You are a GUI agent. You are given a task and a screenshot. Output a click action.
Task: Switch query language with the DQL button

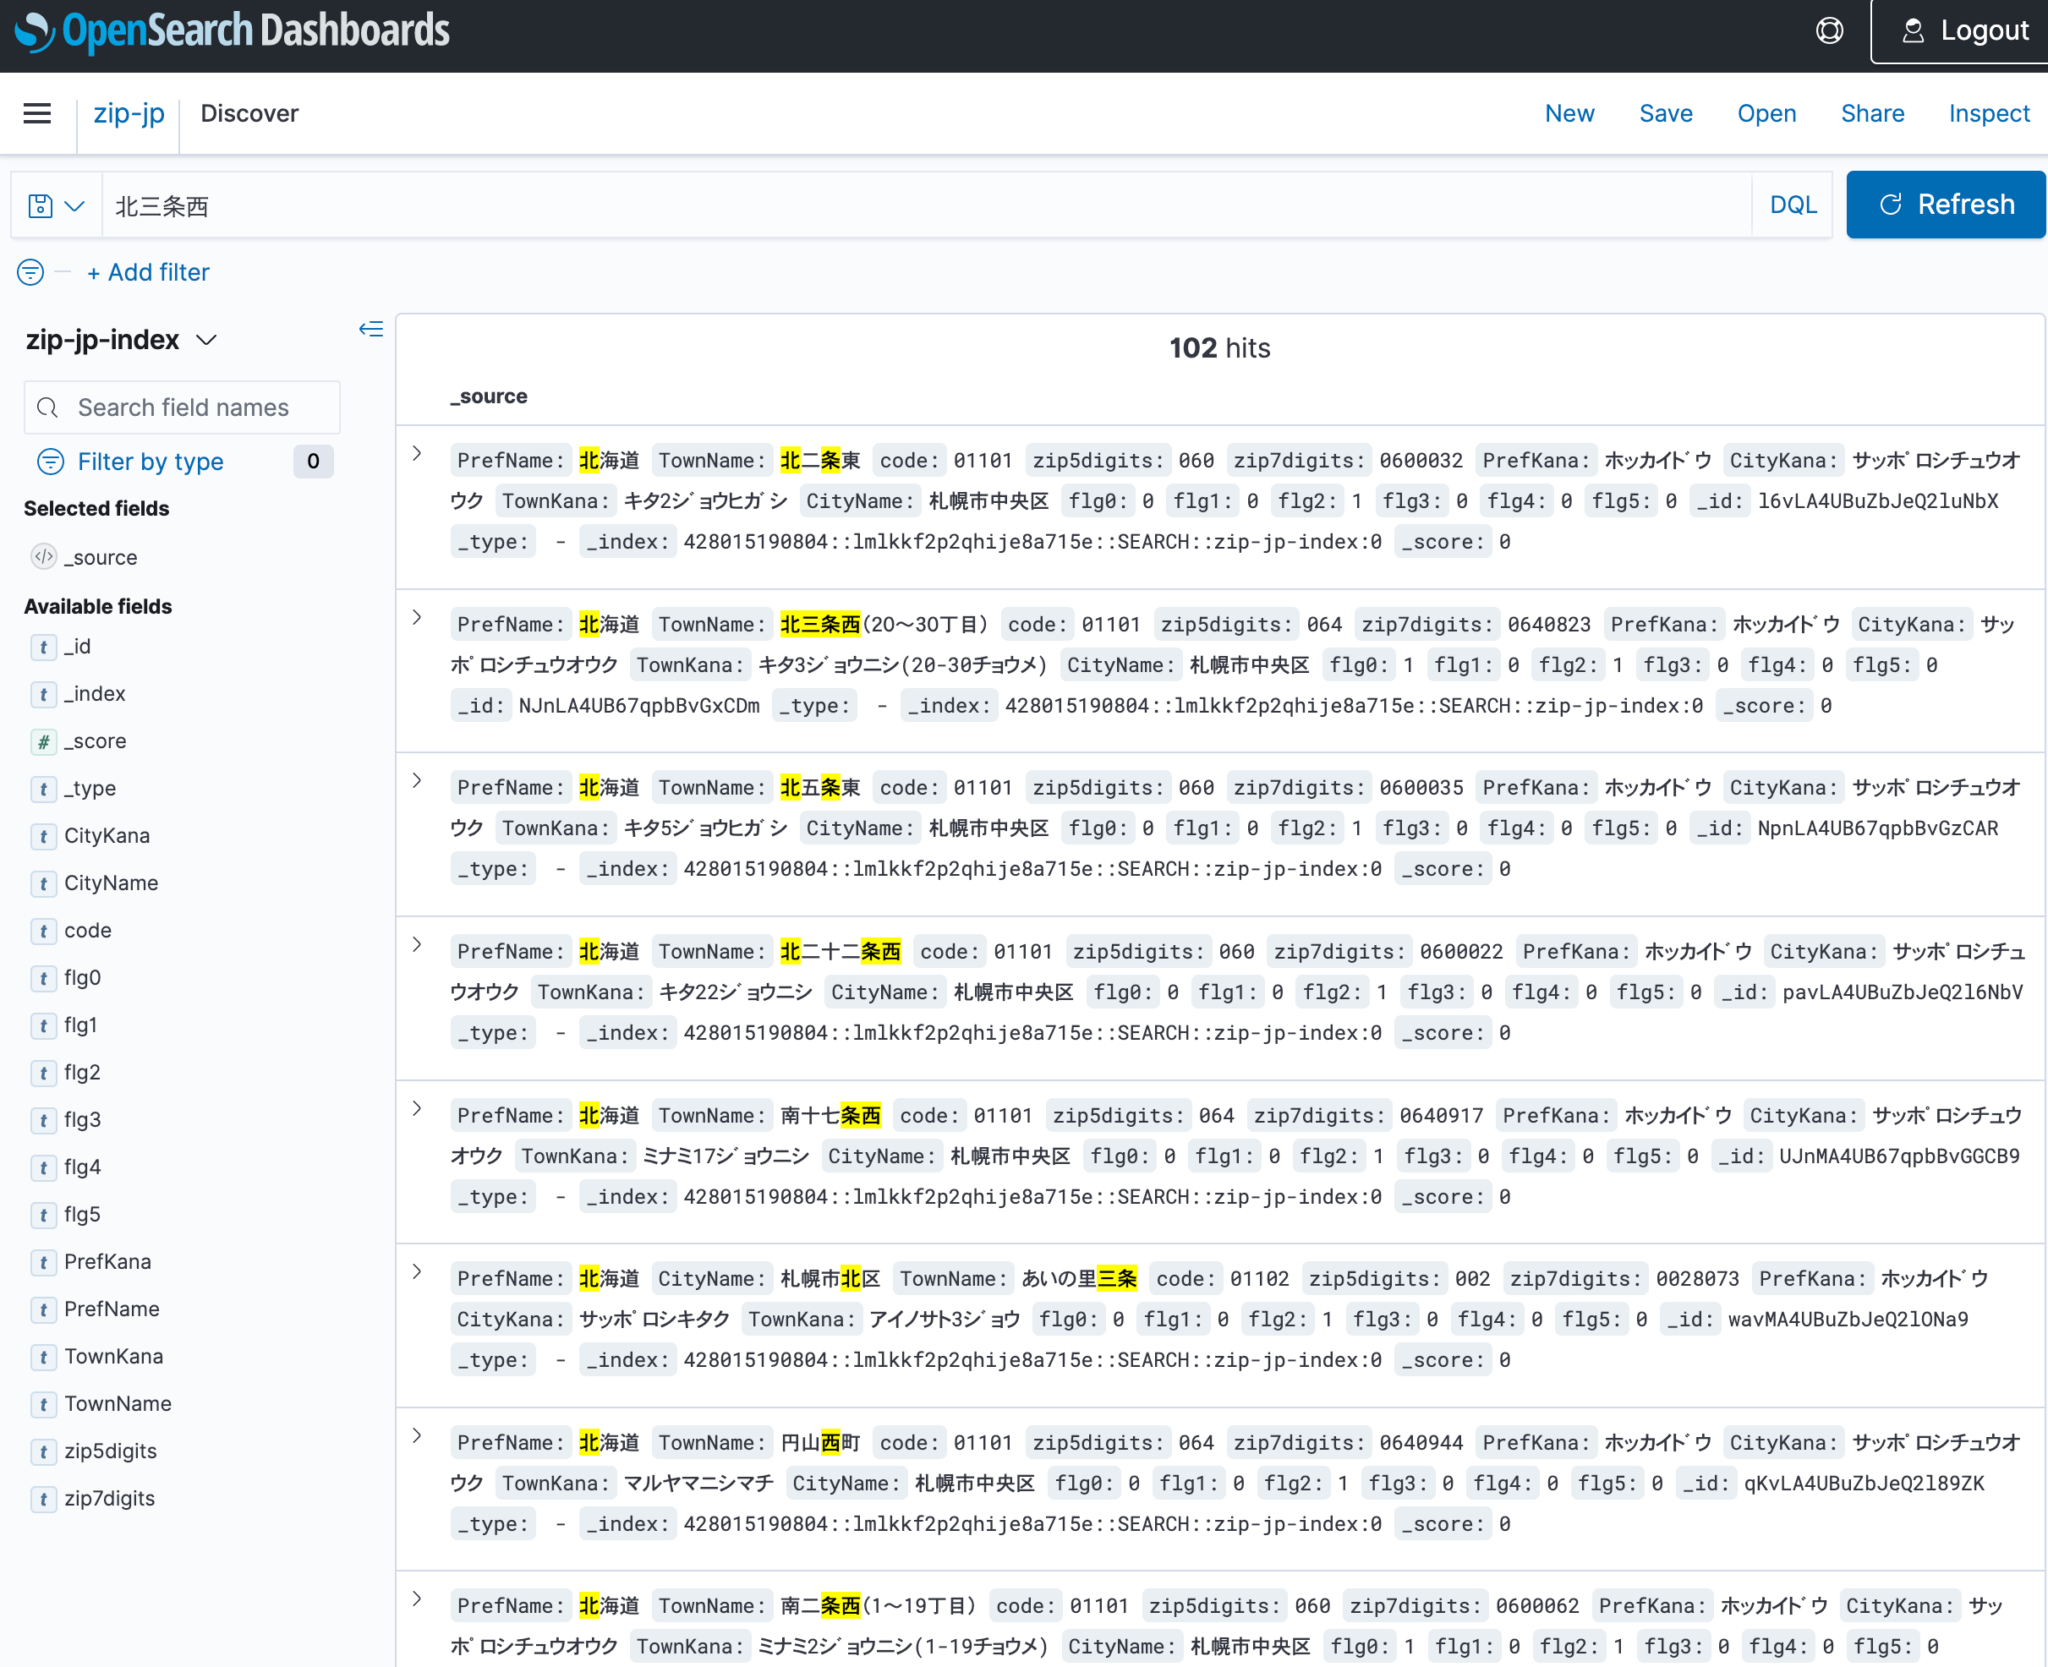point(1793,204)
